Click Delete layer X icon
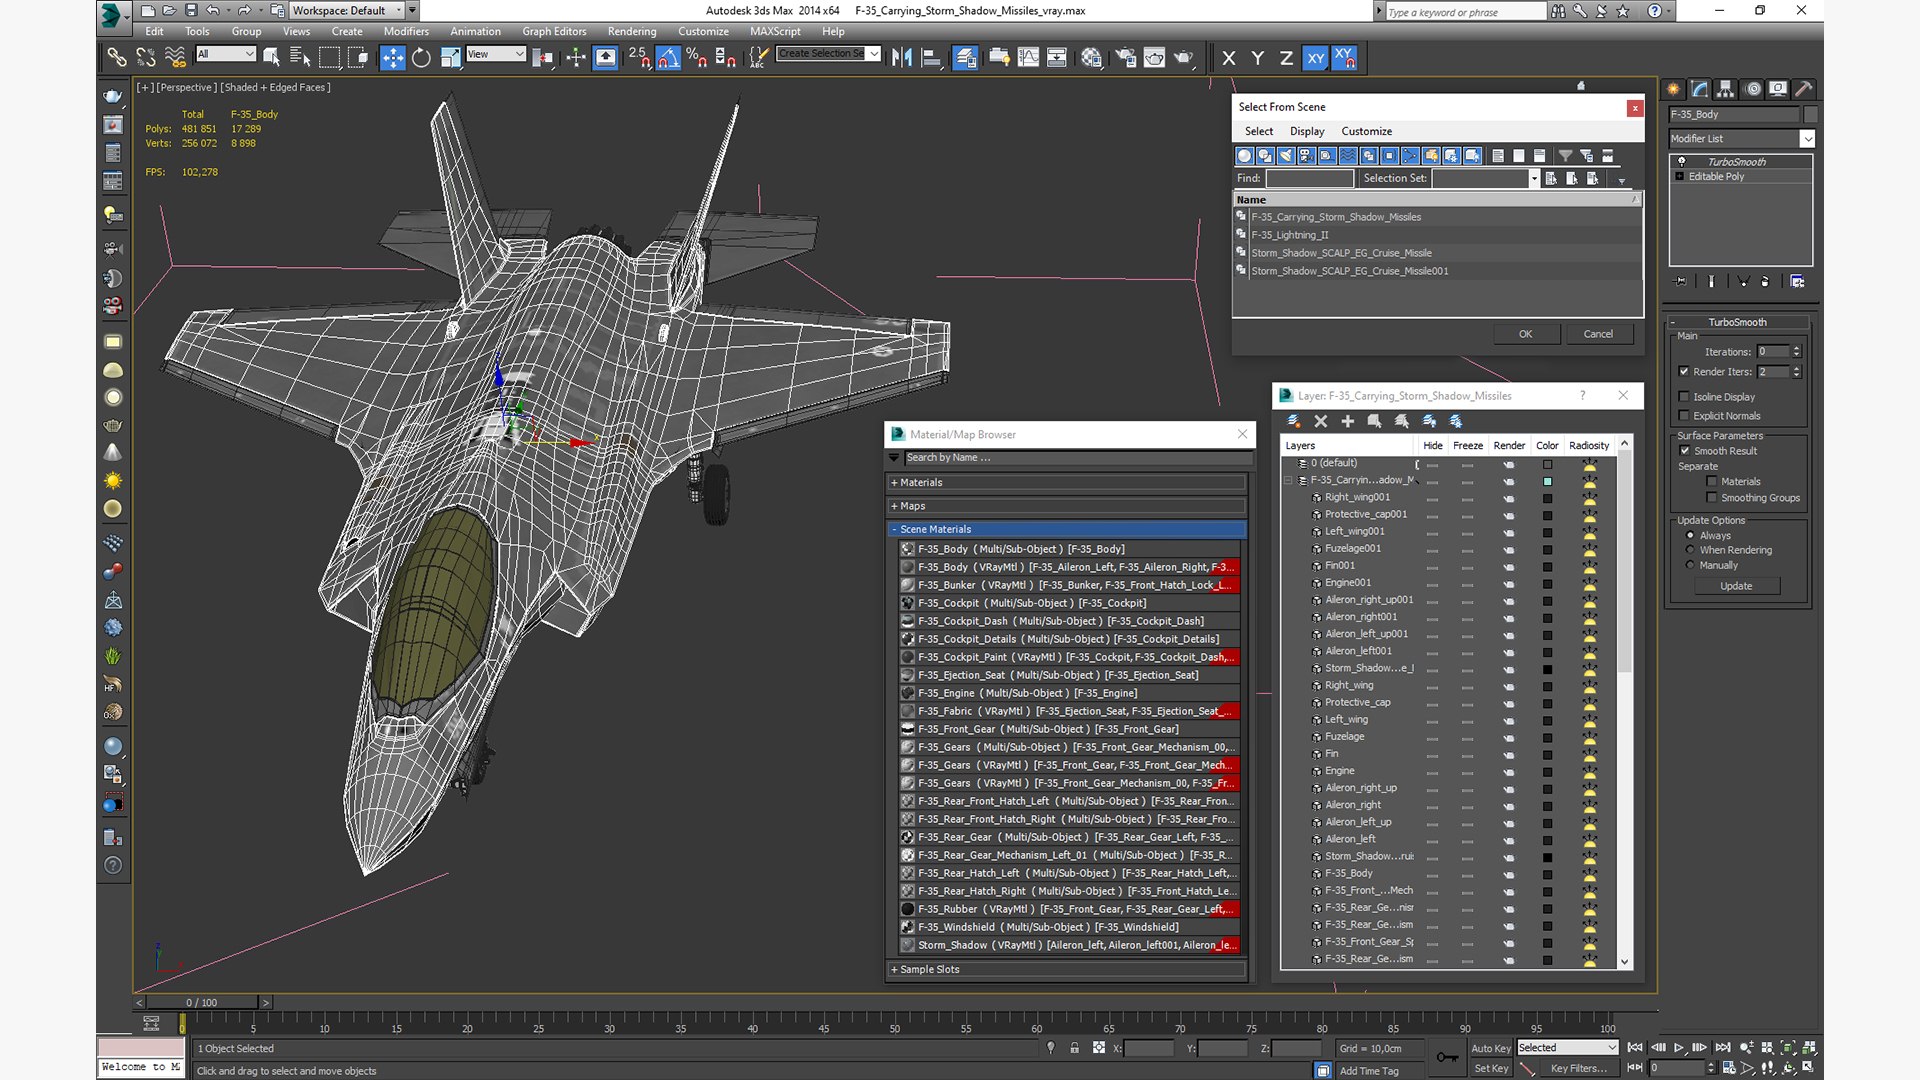1920x1080 pixels. [1320, 421]
